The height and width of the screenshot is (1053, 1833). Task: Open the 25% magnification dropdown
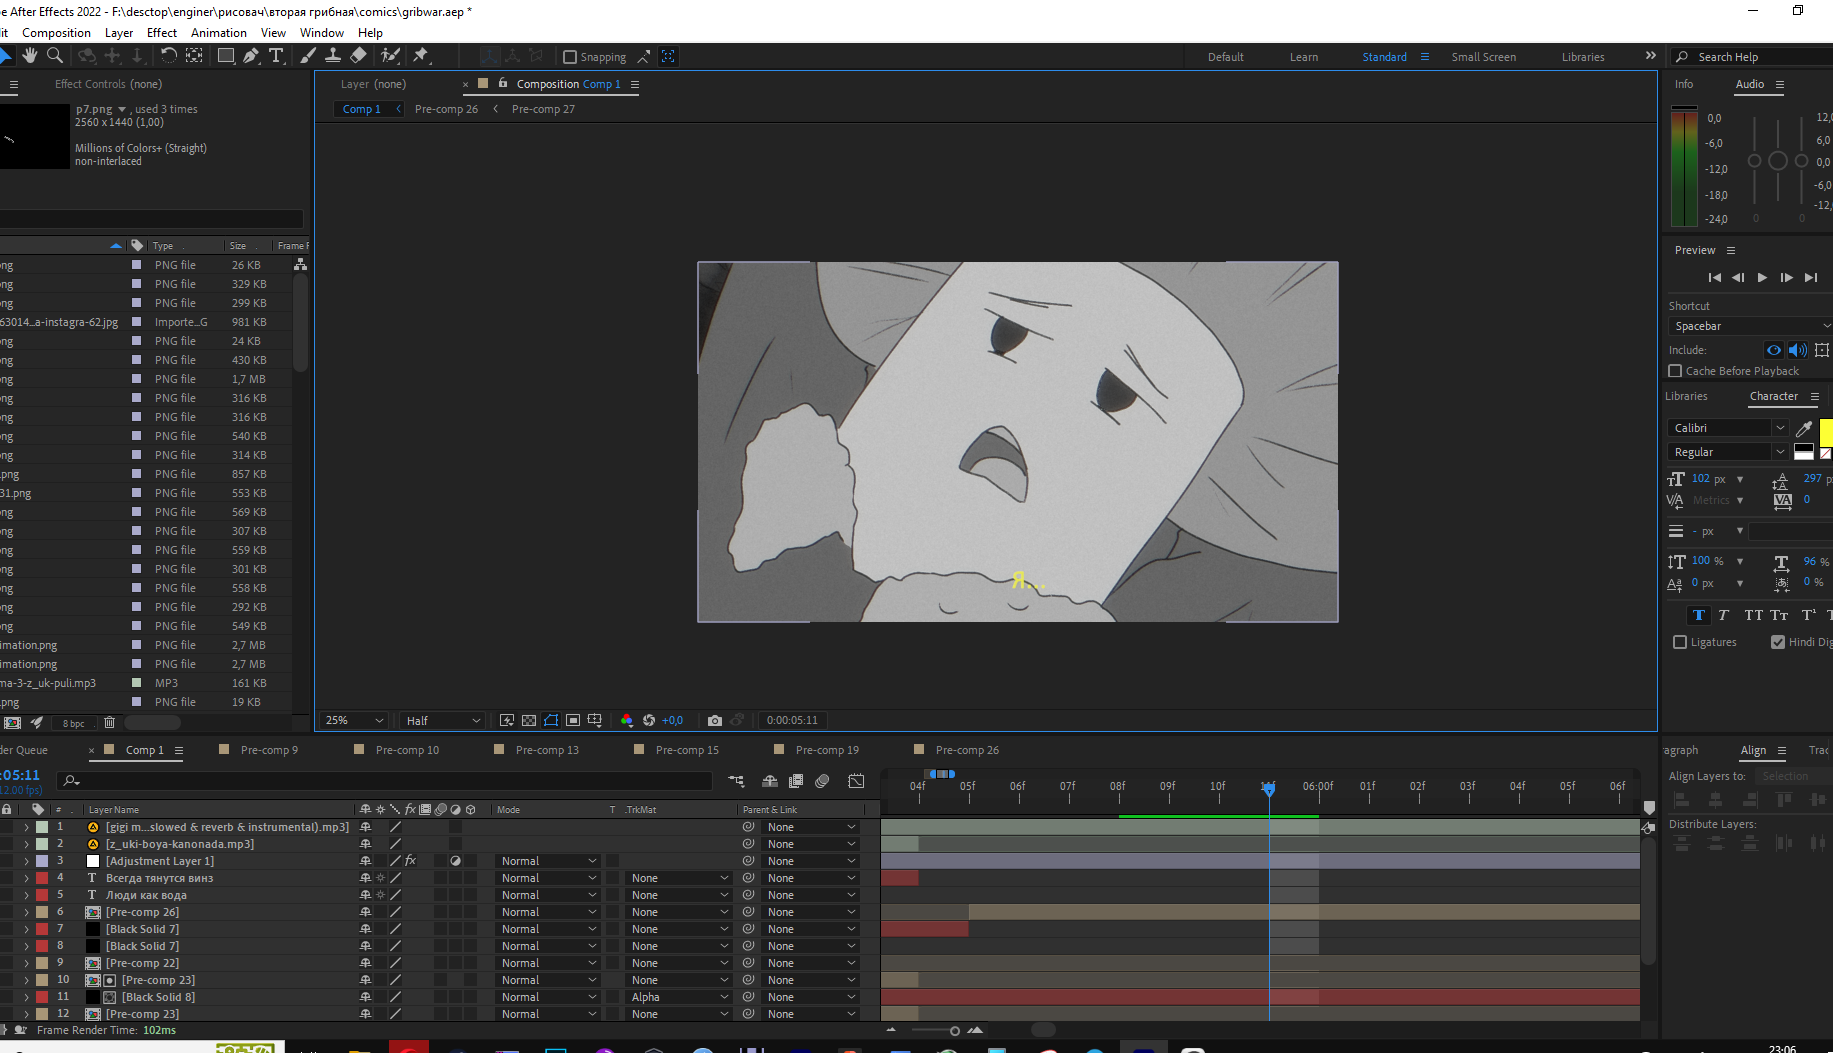(x=354, y=720)
